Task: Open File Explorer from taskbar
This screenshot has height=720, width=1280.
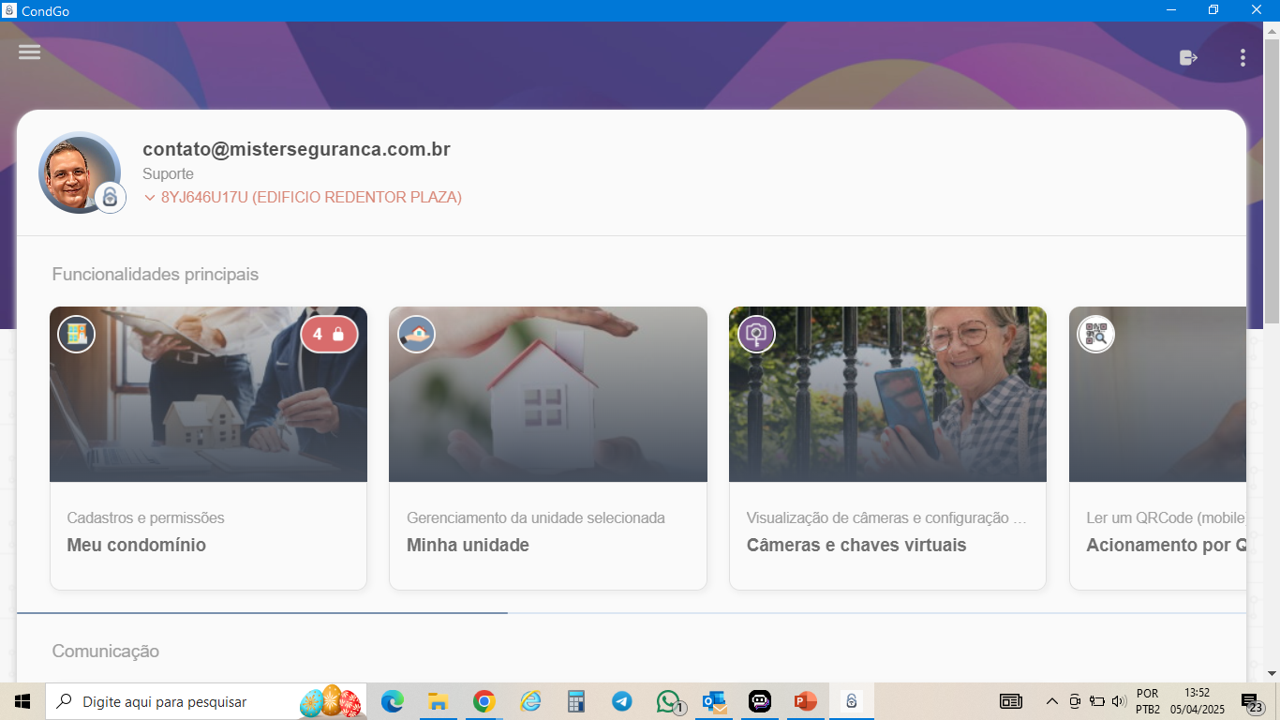Action: (438, 701)
